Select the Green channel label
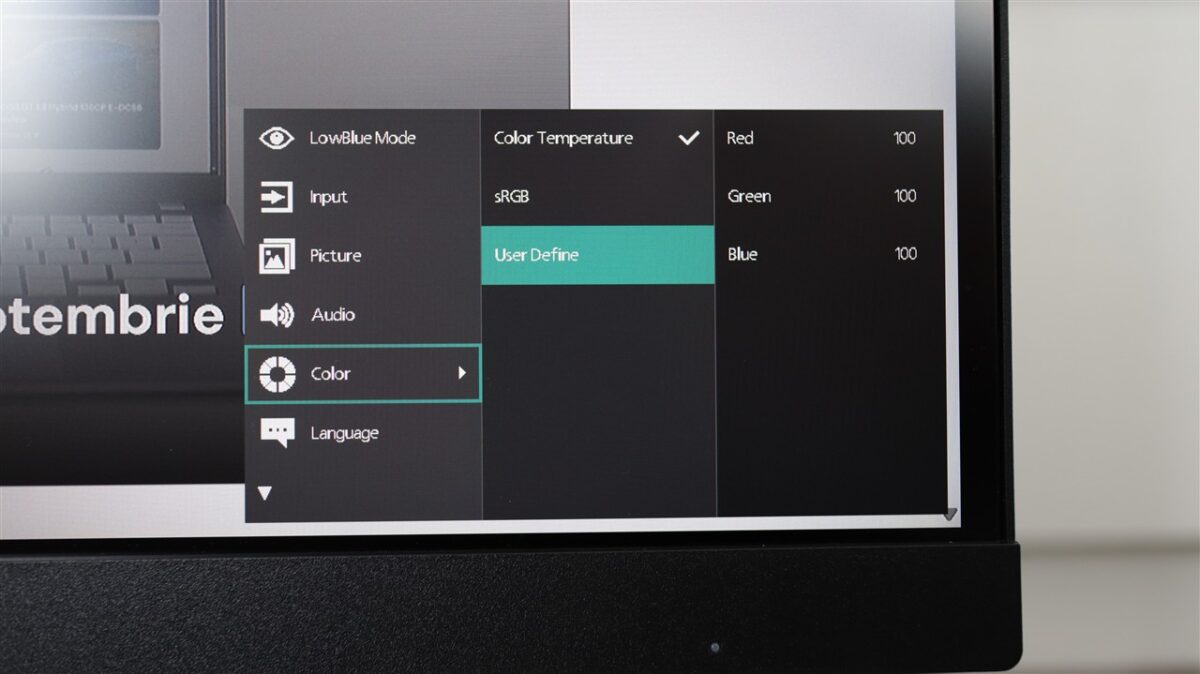Image resolution: width=1200 pixels, height=674 pixels. [749, 196]
